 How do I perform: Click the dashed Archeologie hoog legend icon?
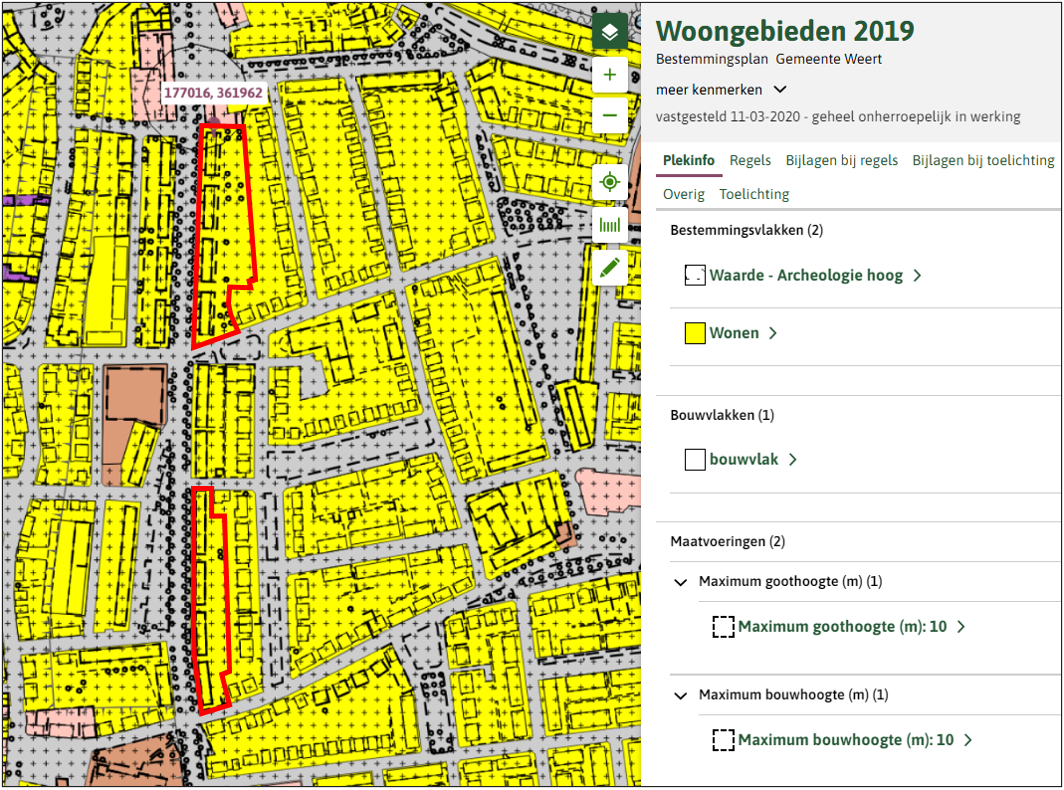click(x=694, y=274)
